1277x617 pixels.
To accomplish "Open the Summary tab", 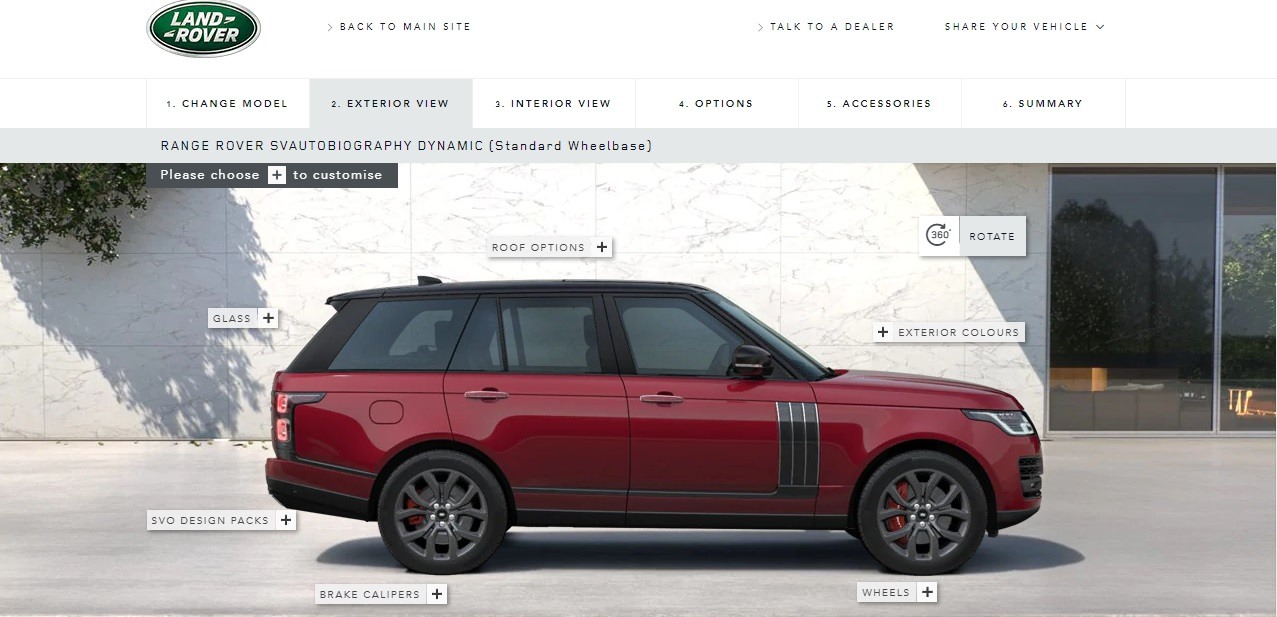I will [x=1043, y=103].
